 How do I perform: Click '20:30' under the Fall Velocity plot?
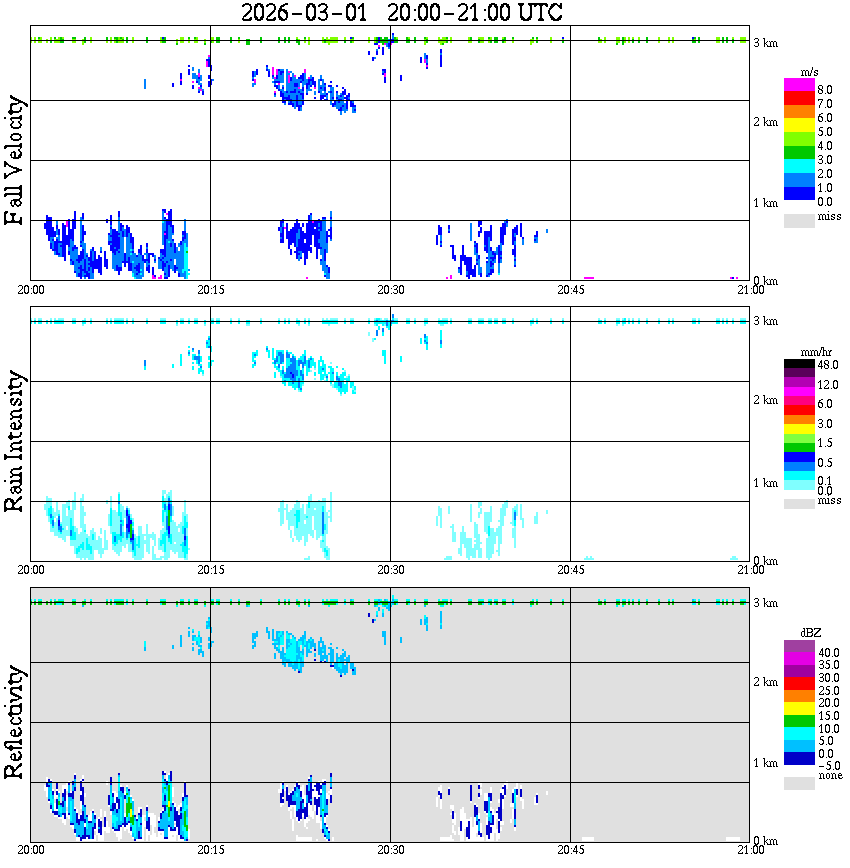point(391,290)
